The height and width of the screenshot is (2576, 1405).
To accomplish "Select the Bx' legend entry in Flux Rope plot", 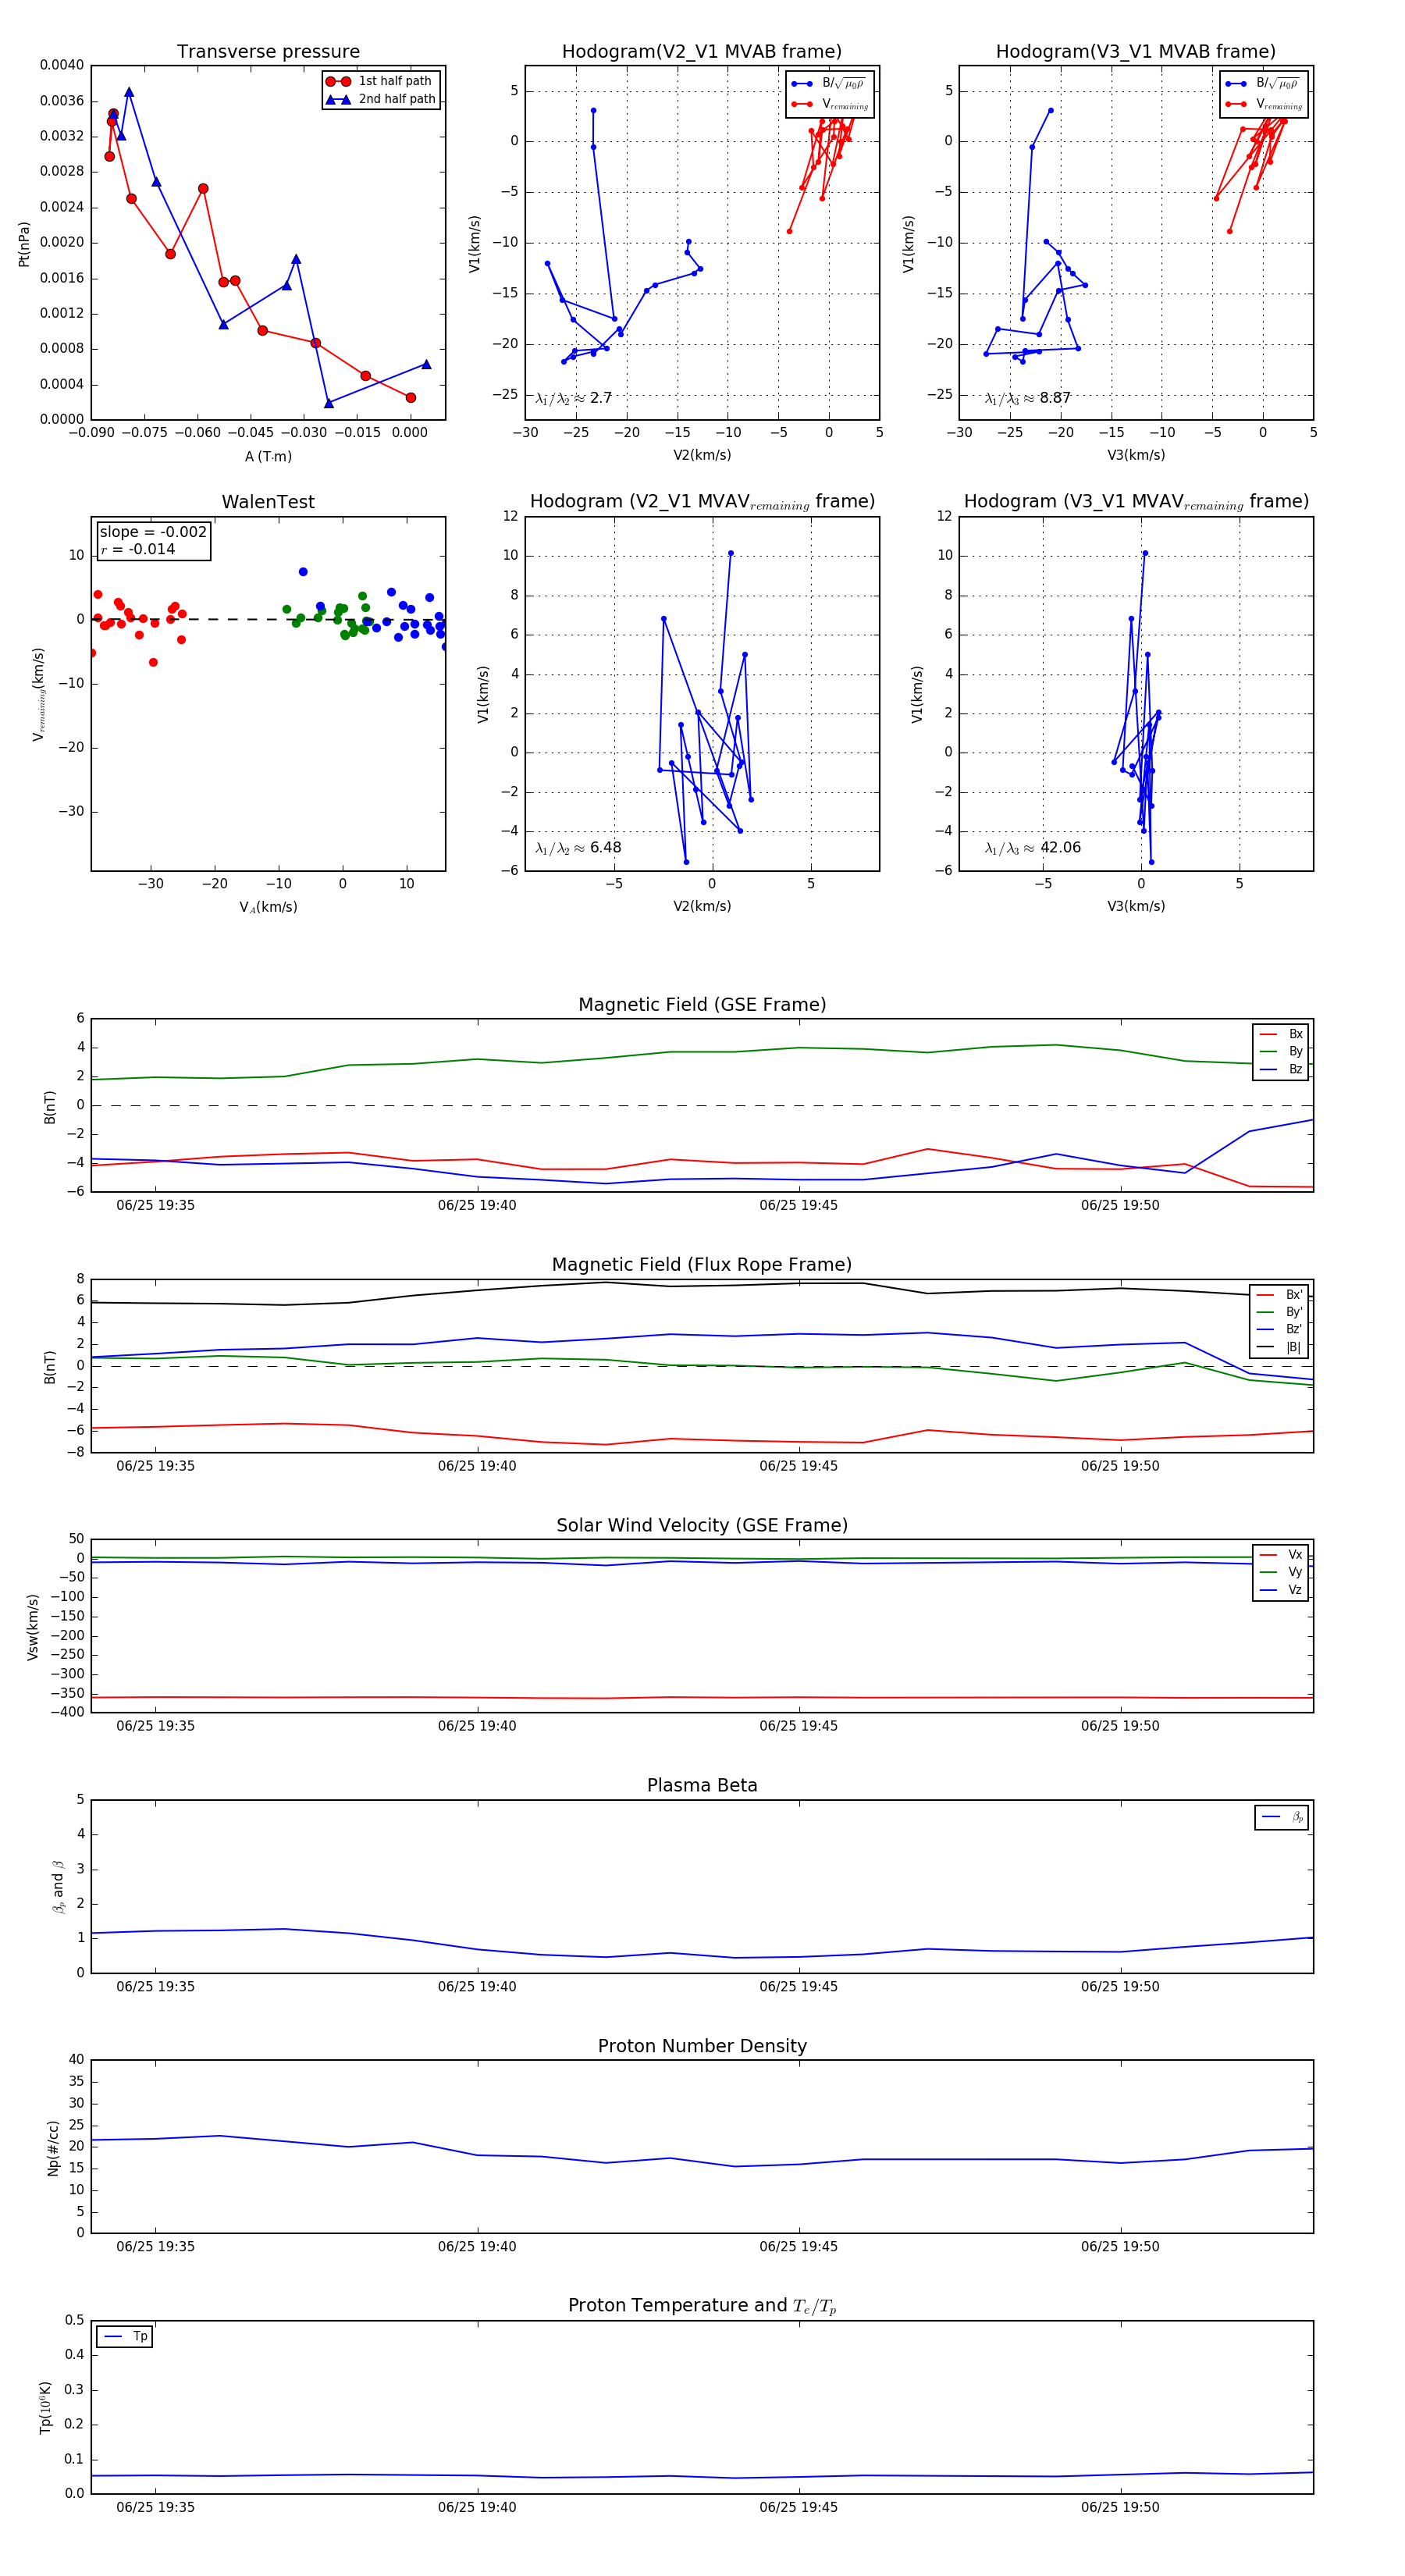I will pos(1279,1295).
